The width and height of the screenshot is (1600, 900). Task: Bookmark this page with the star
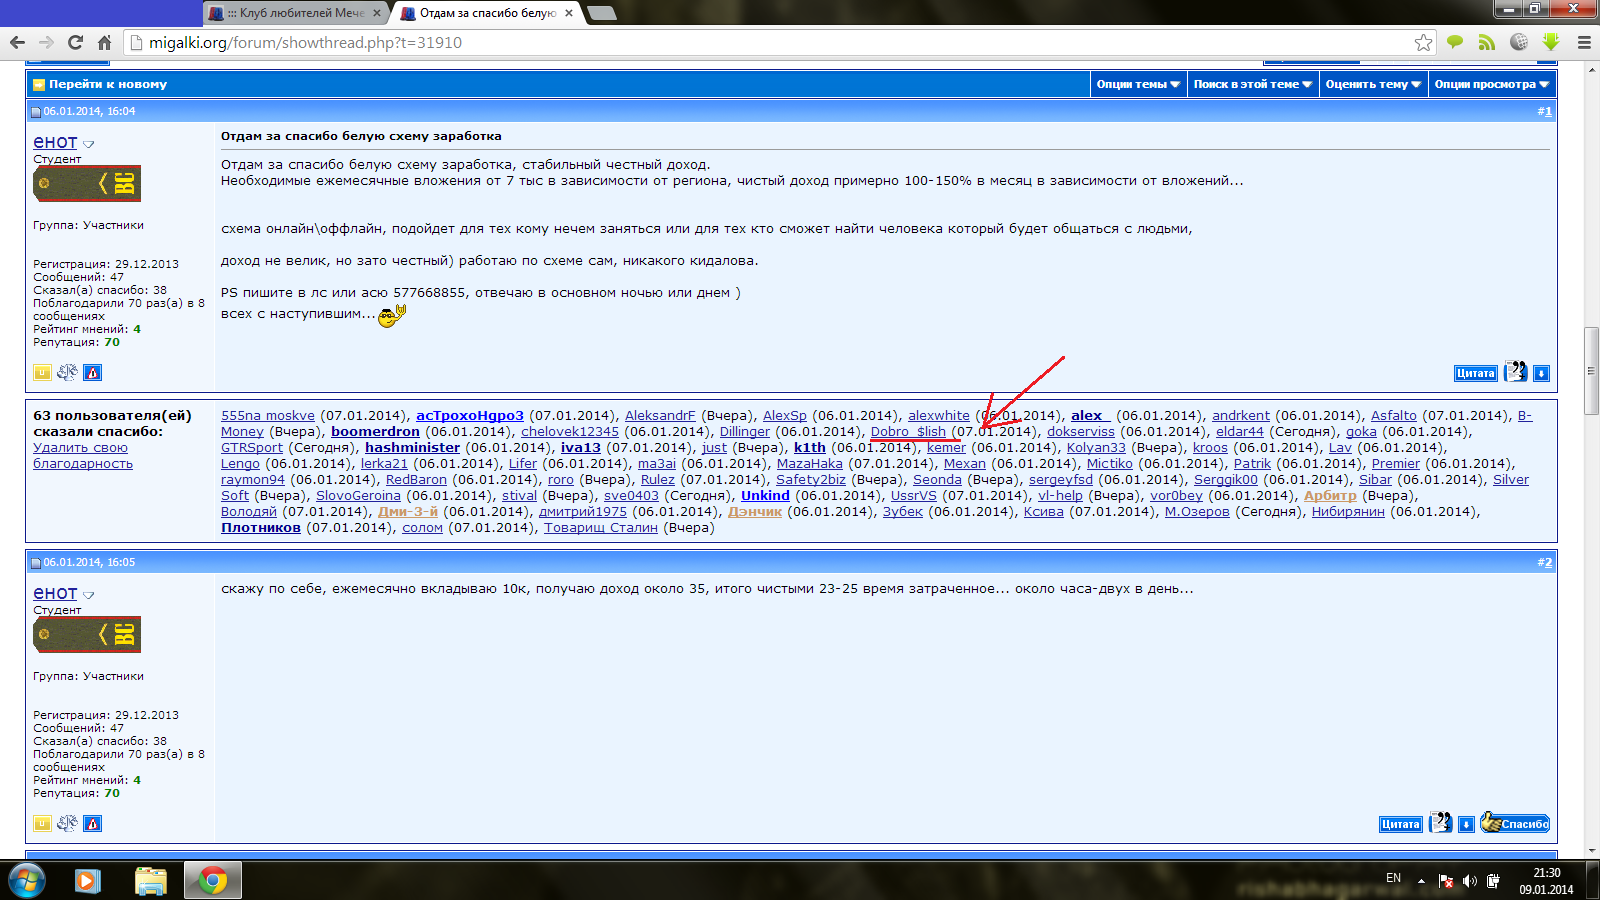[x=1423, y=42]
